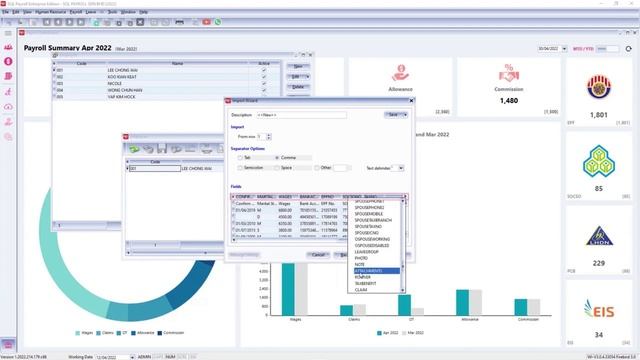Click the Commission legend swatch below donut chart

point(160,333)
